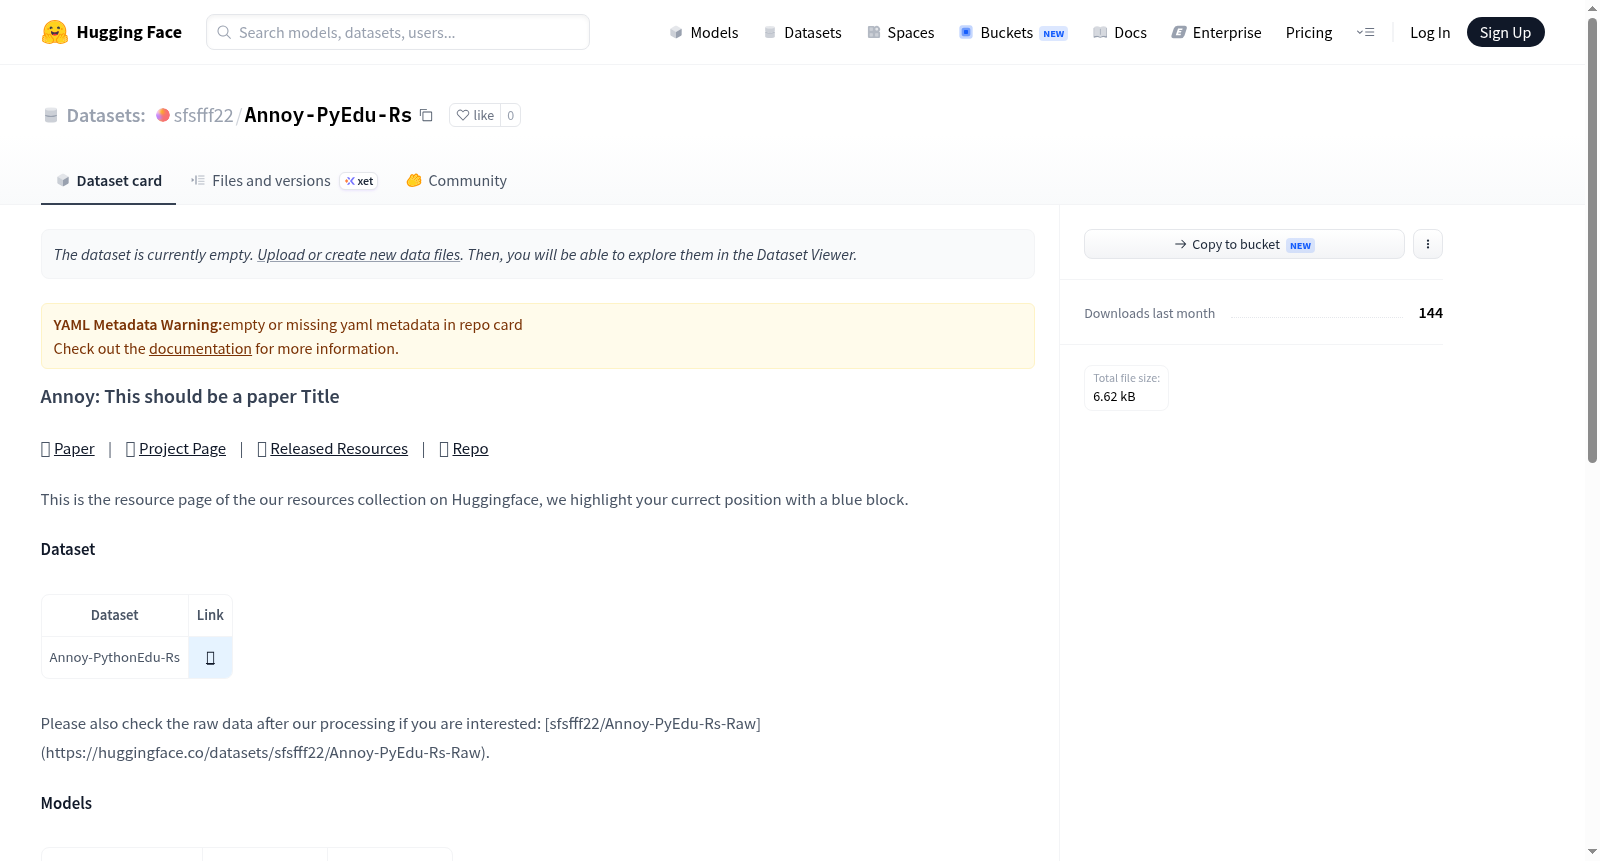Like the dataset with the heart button

point(475,115)
